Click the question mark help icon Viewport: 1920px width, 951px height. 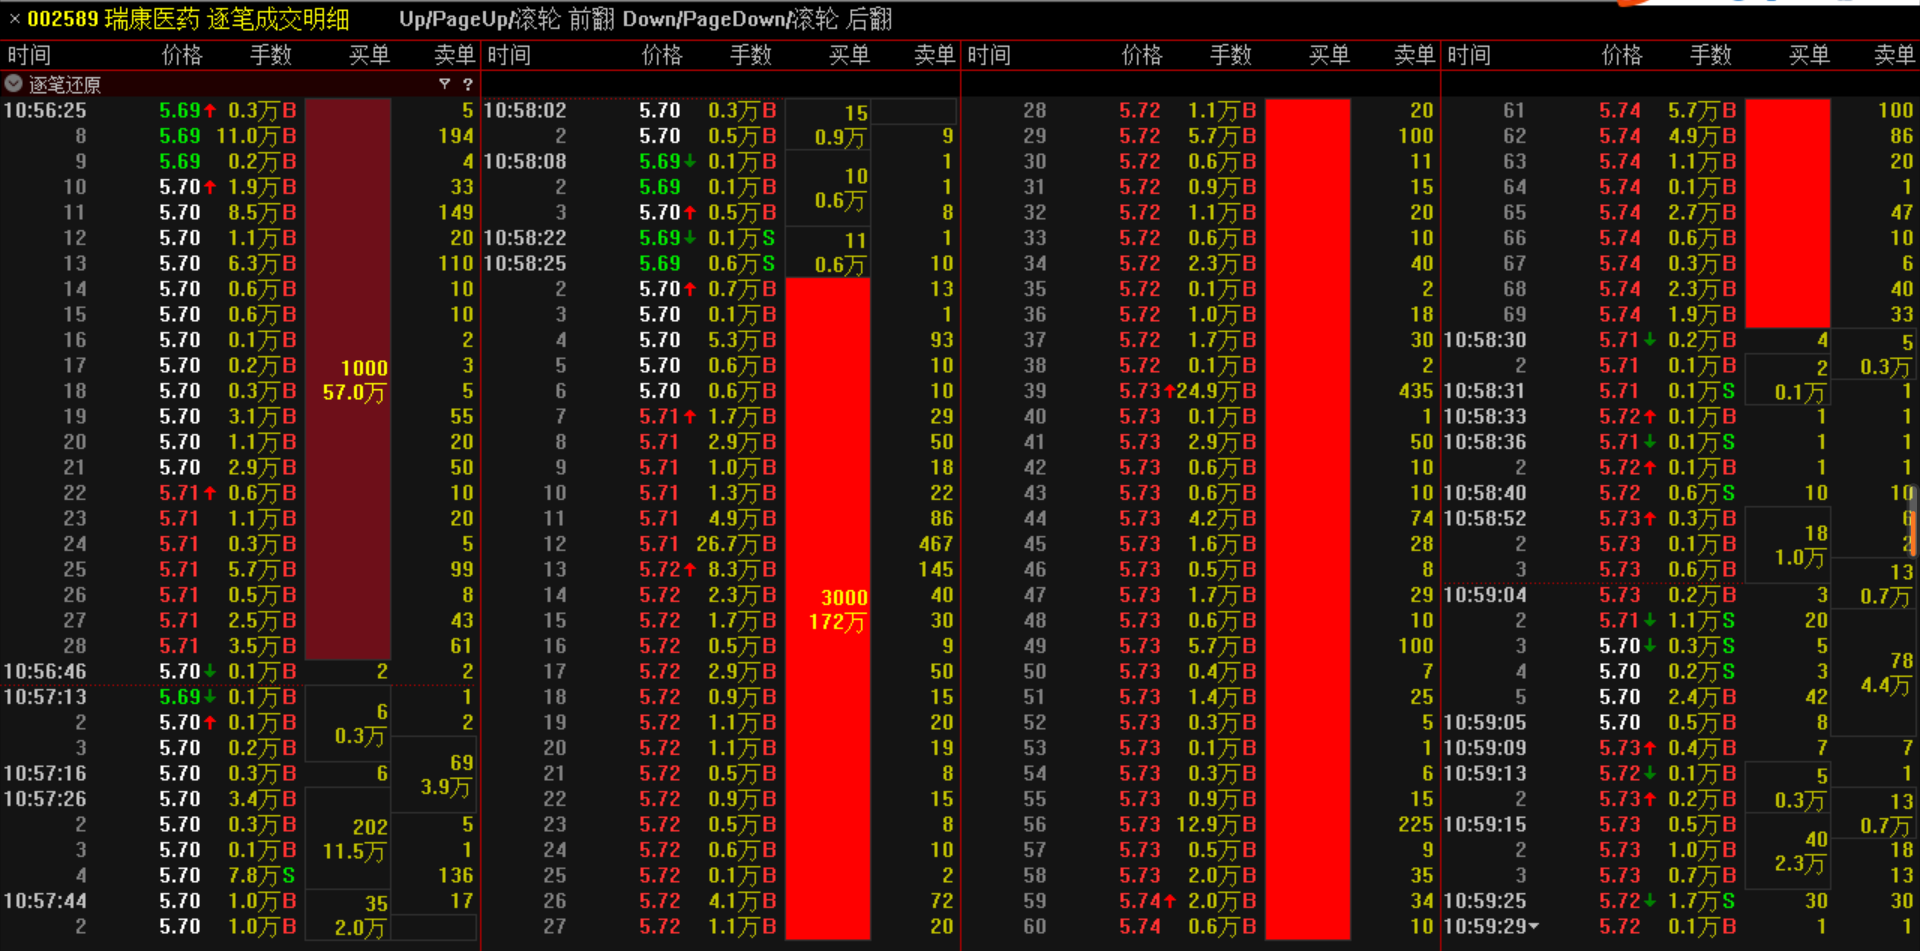[x=467, y=84]
